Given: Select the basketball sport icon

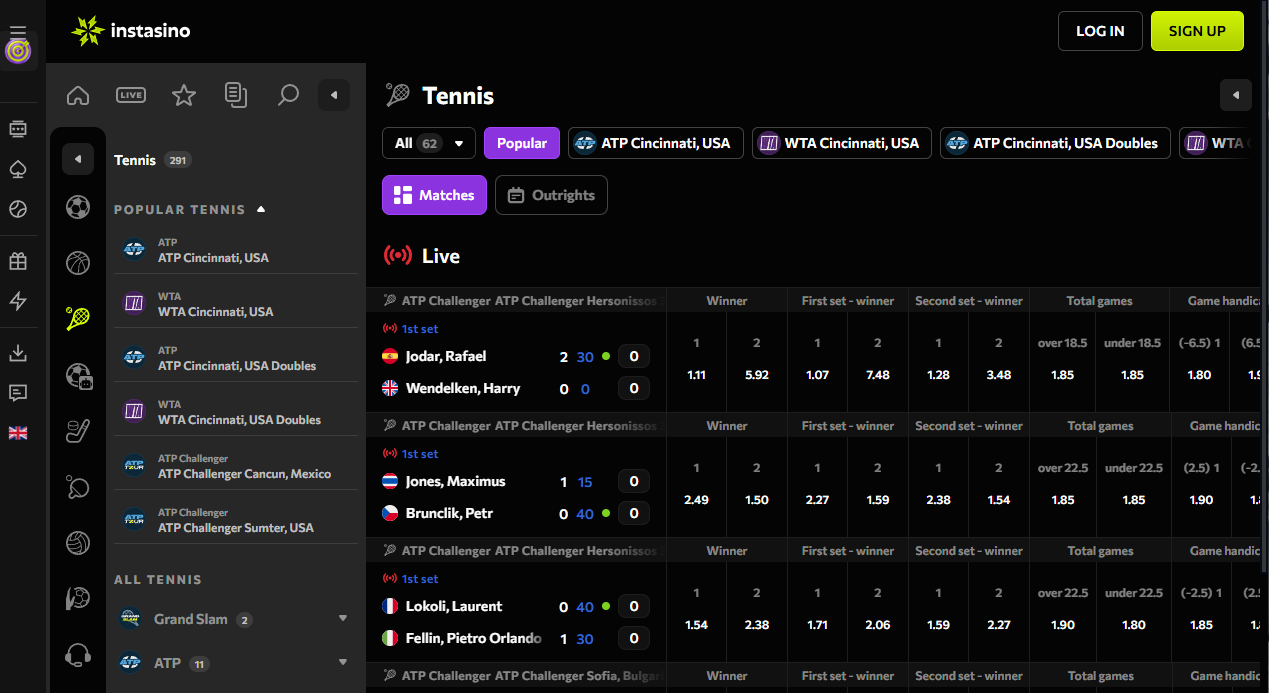Looking at the screenshot, I should pyautogui.click(x=78, y=263).
